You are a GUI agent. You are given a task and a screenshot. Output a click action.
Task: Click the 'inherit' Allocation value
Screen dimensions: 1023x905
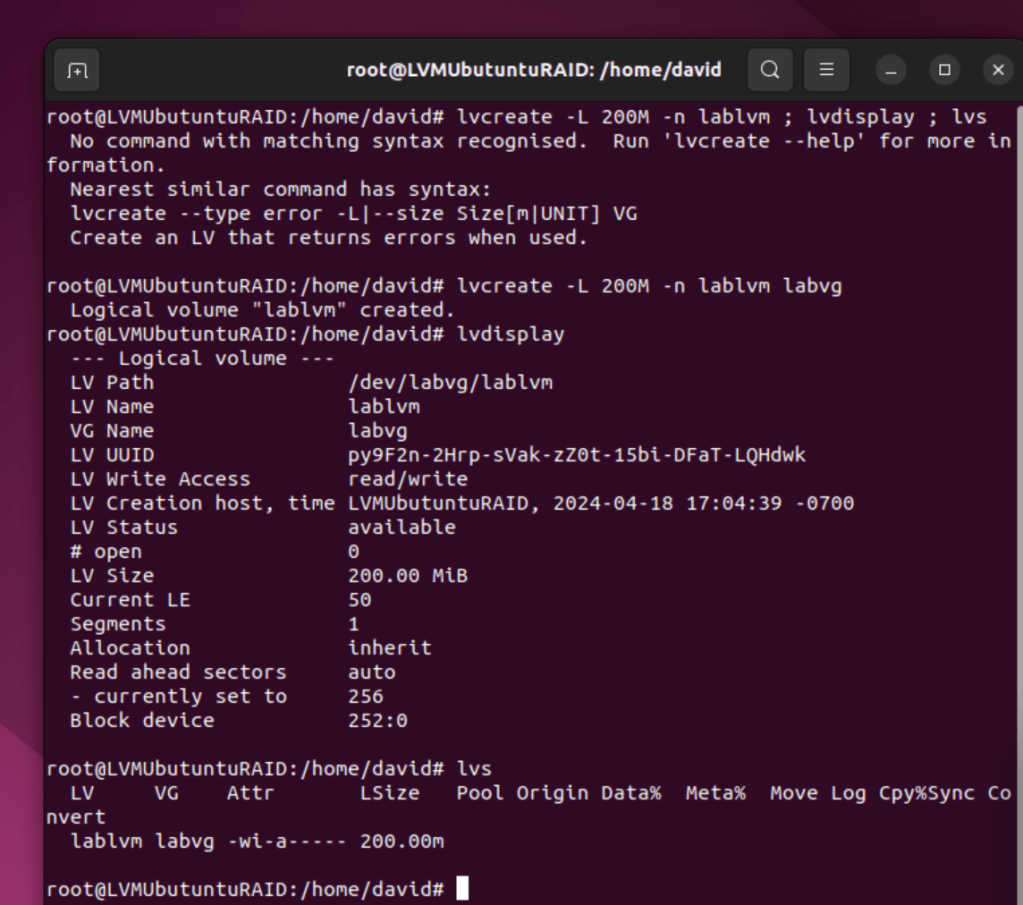(x=389, y=648)
